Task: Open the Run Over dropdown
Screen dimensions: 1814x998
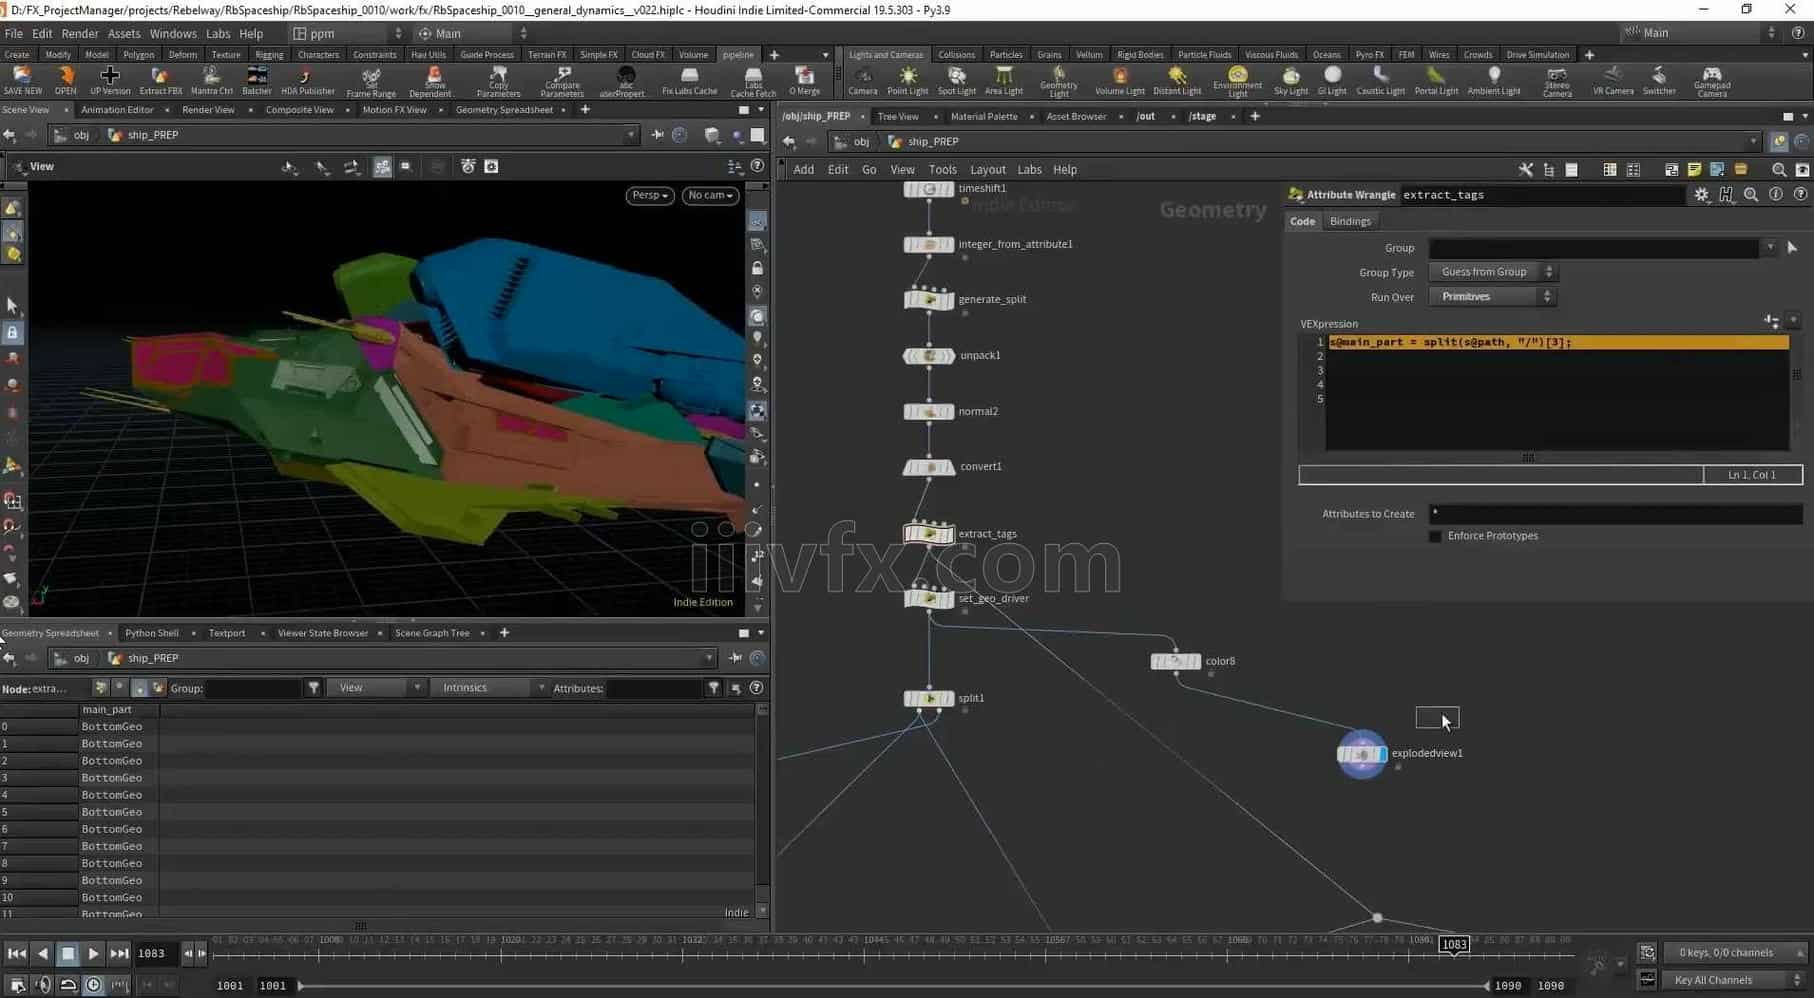Action: 1493,297
